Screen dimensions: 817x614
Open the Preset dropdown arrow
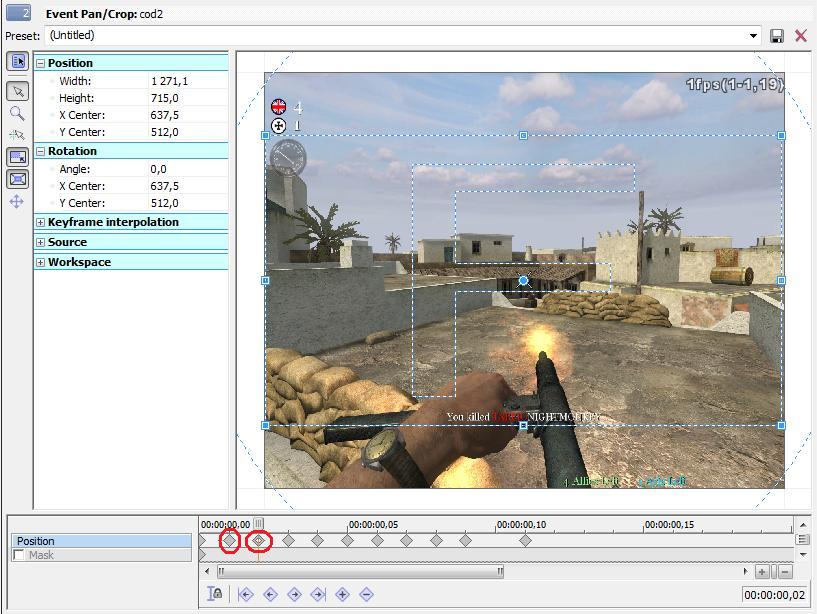pos(753,36)
